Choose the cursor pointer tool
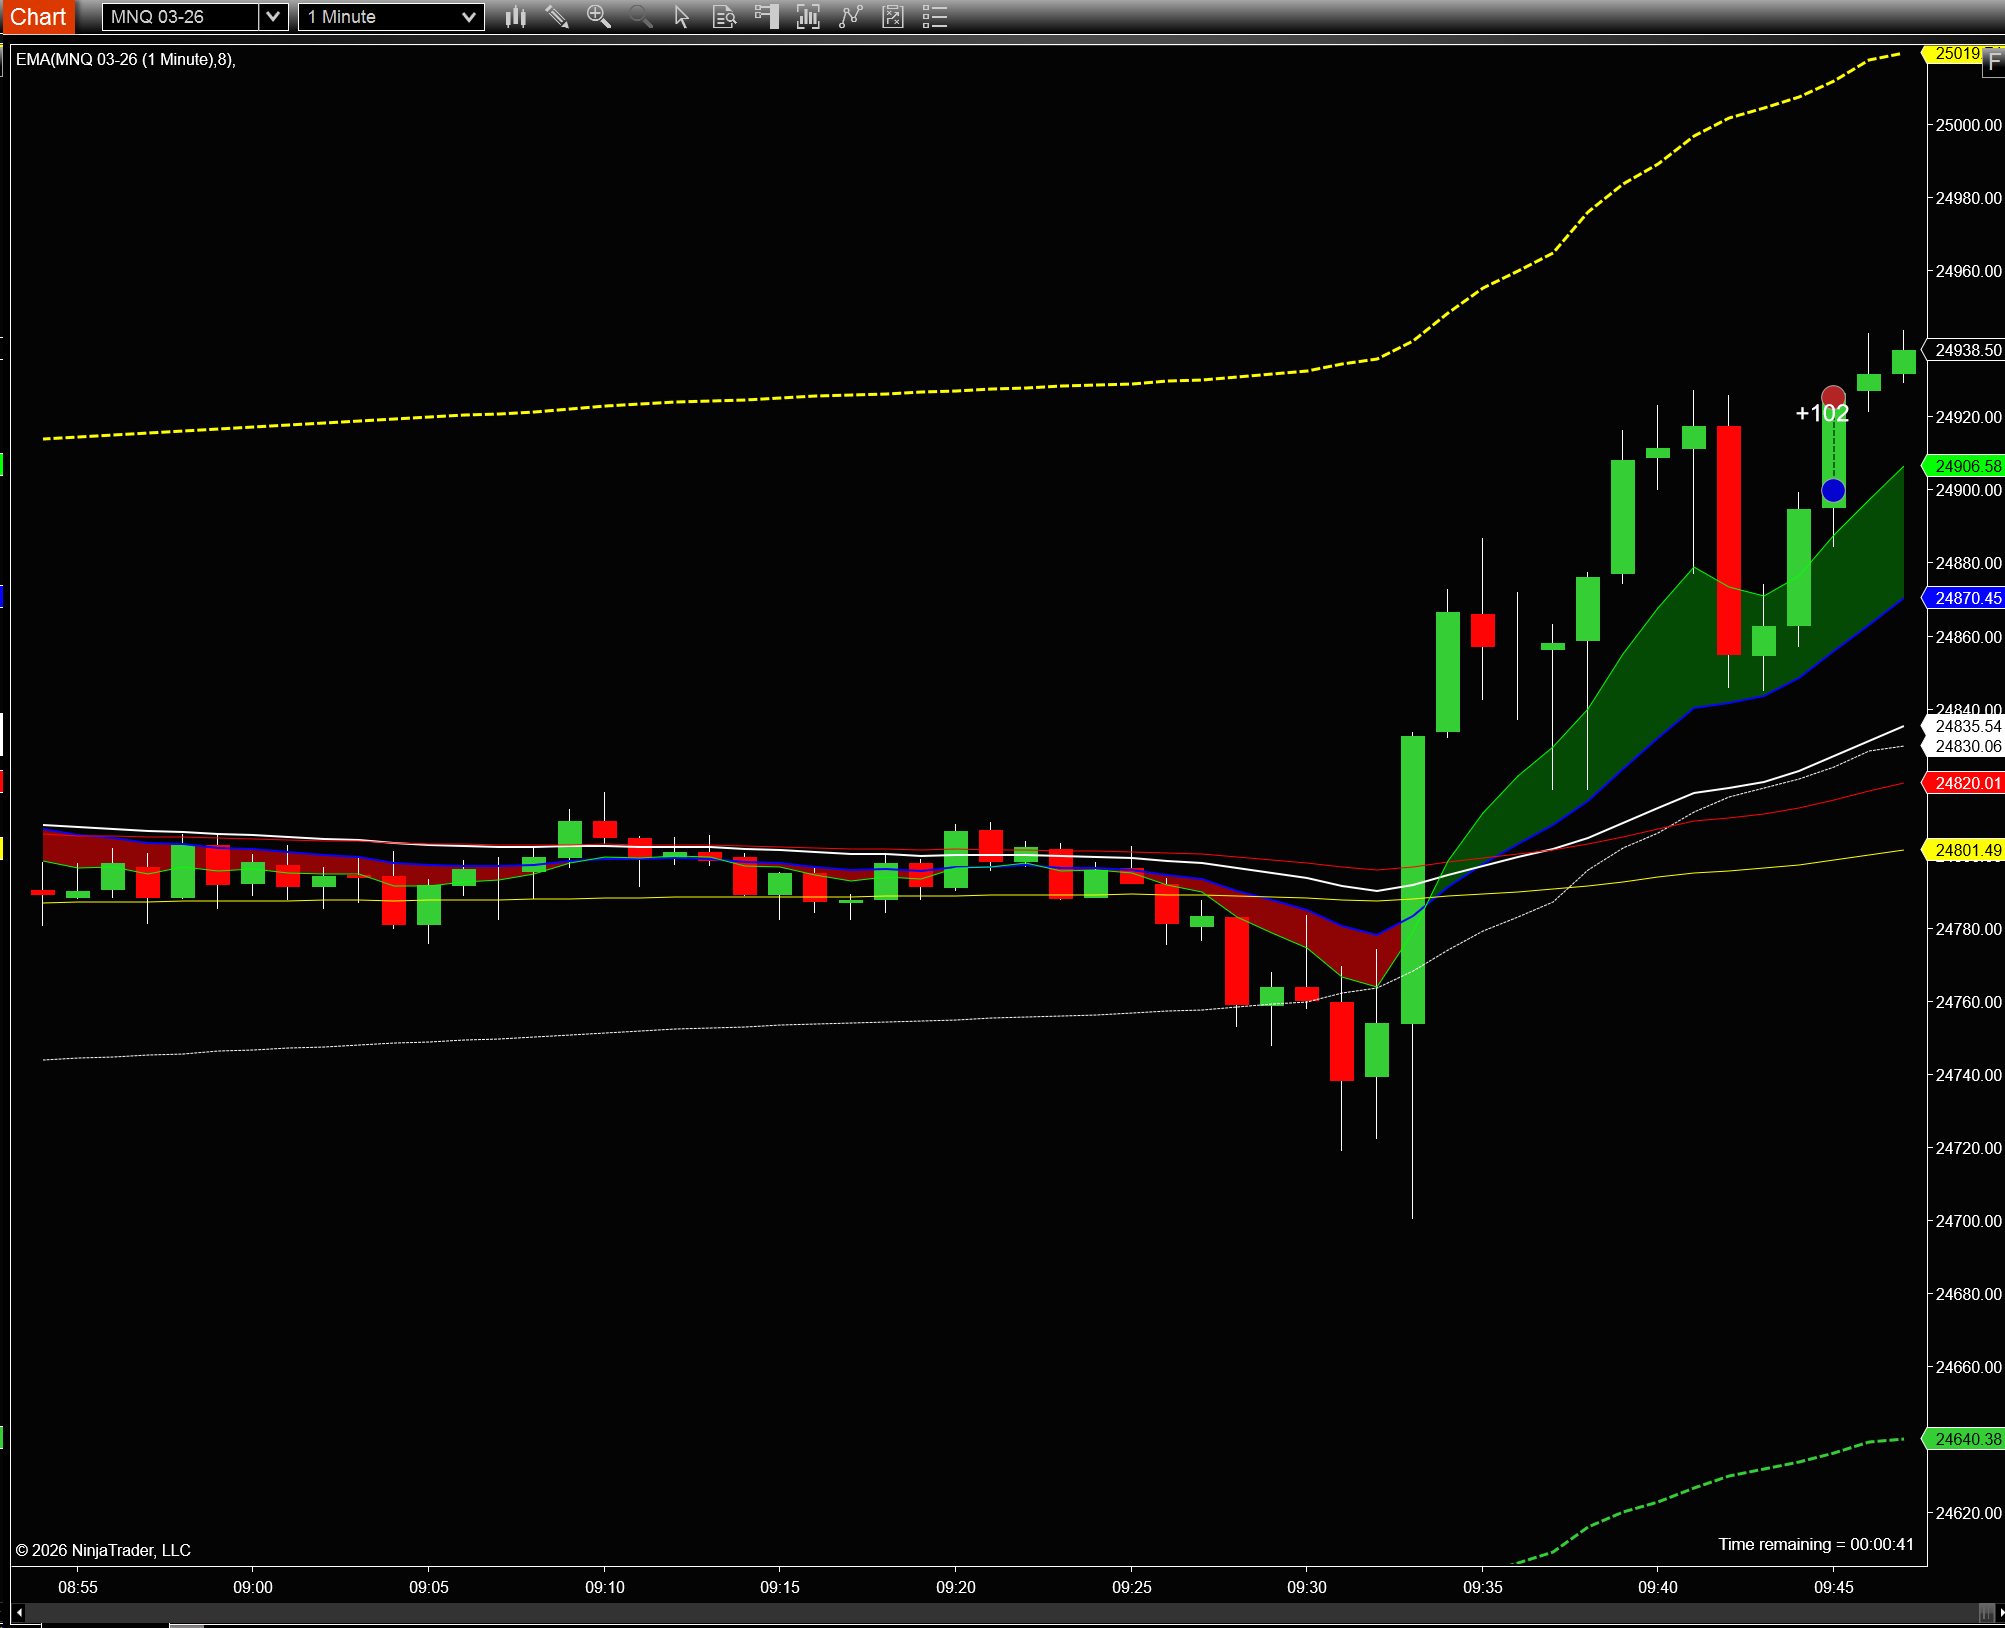Viewport: 2005px width, 1628px height. (682, 17)
